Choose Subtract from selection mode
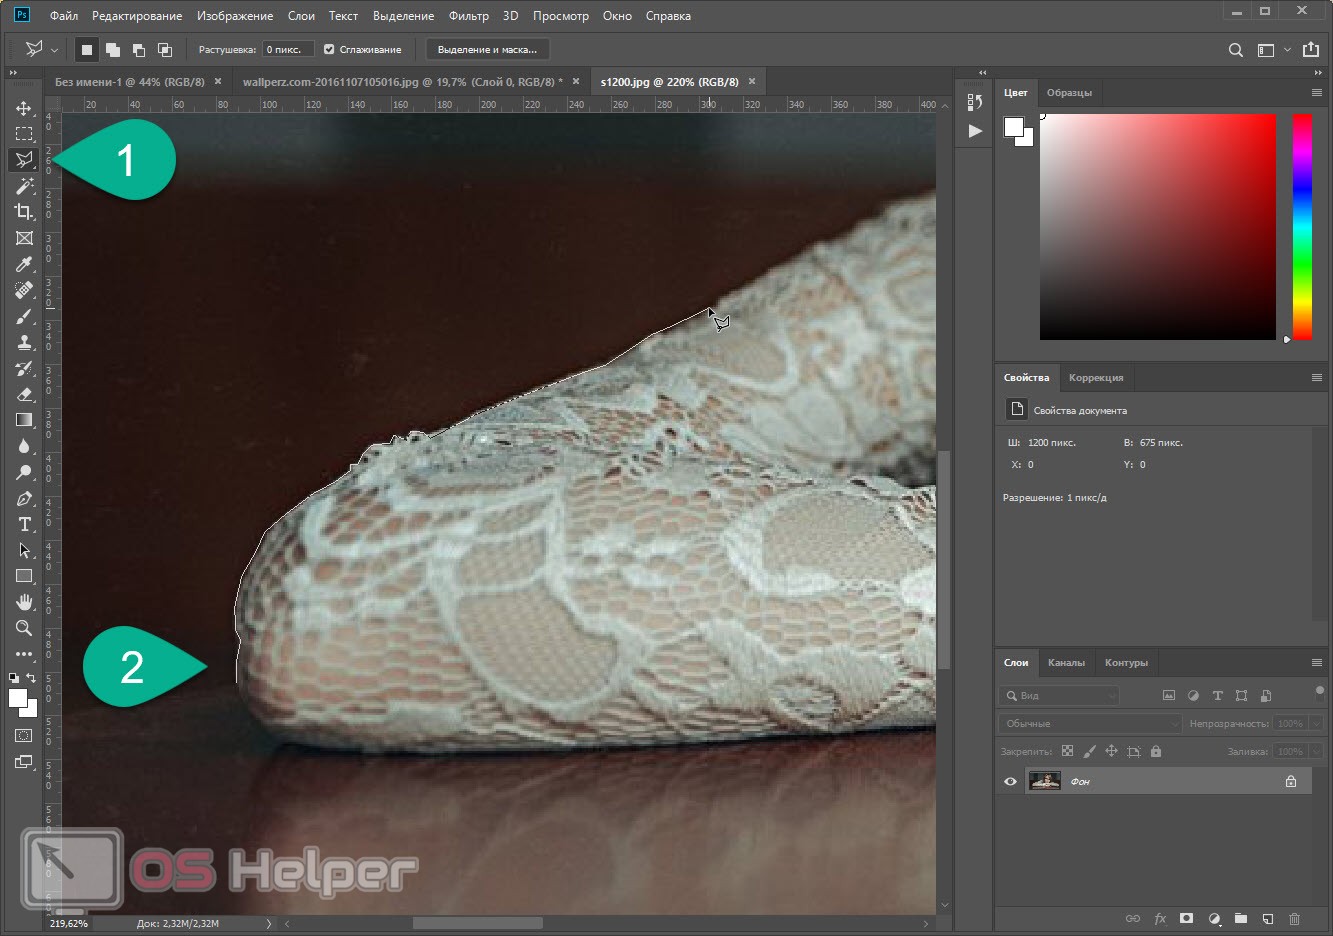The height and width of the screenshot is (936, 1333). [x=139, y=49]
